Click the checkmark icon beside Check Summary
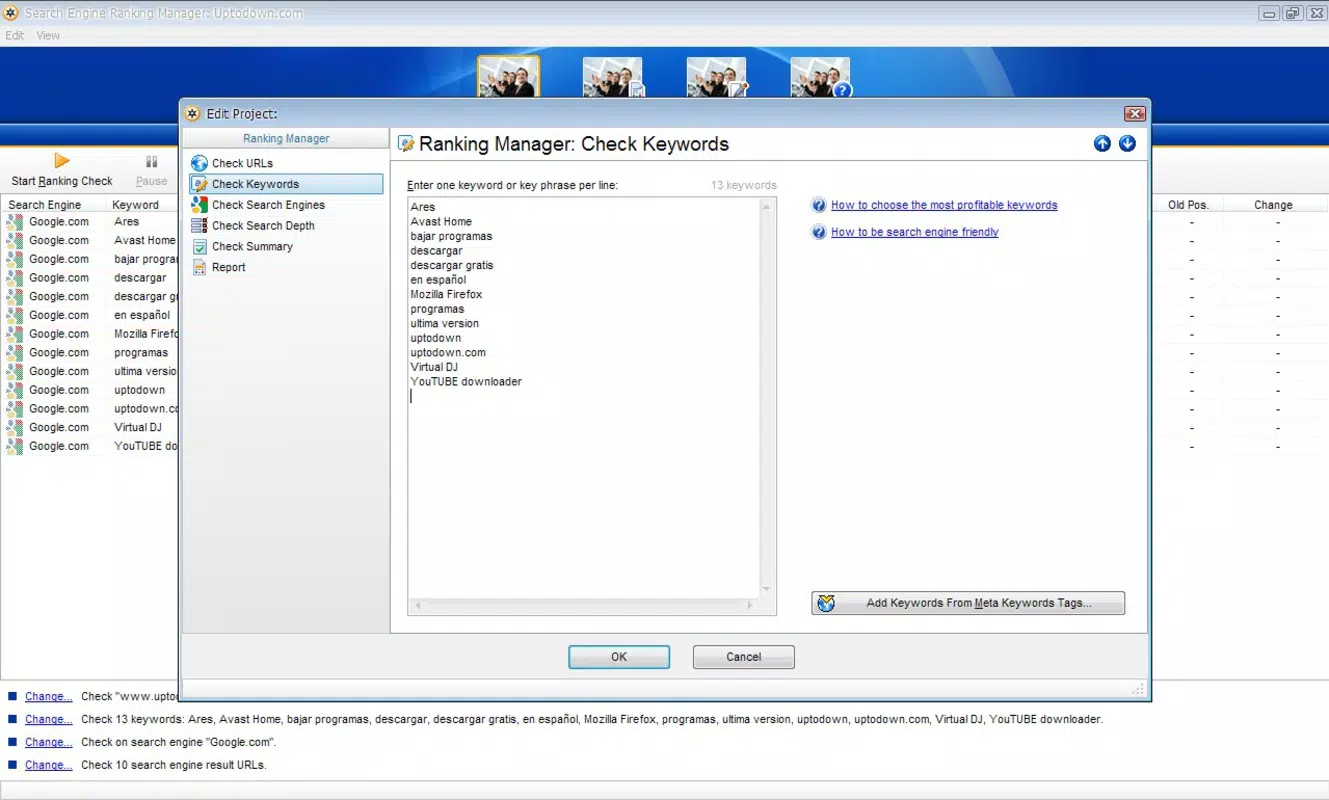The width and height of the screenshot is (1329, 800). (x=199, y=247)
